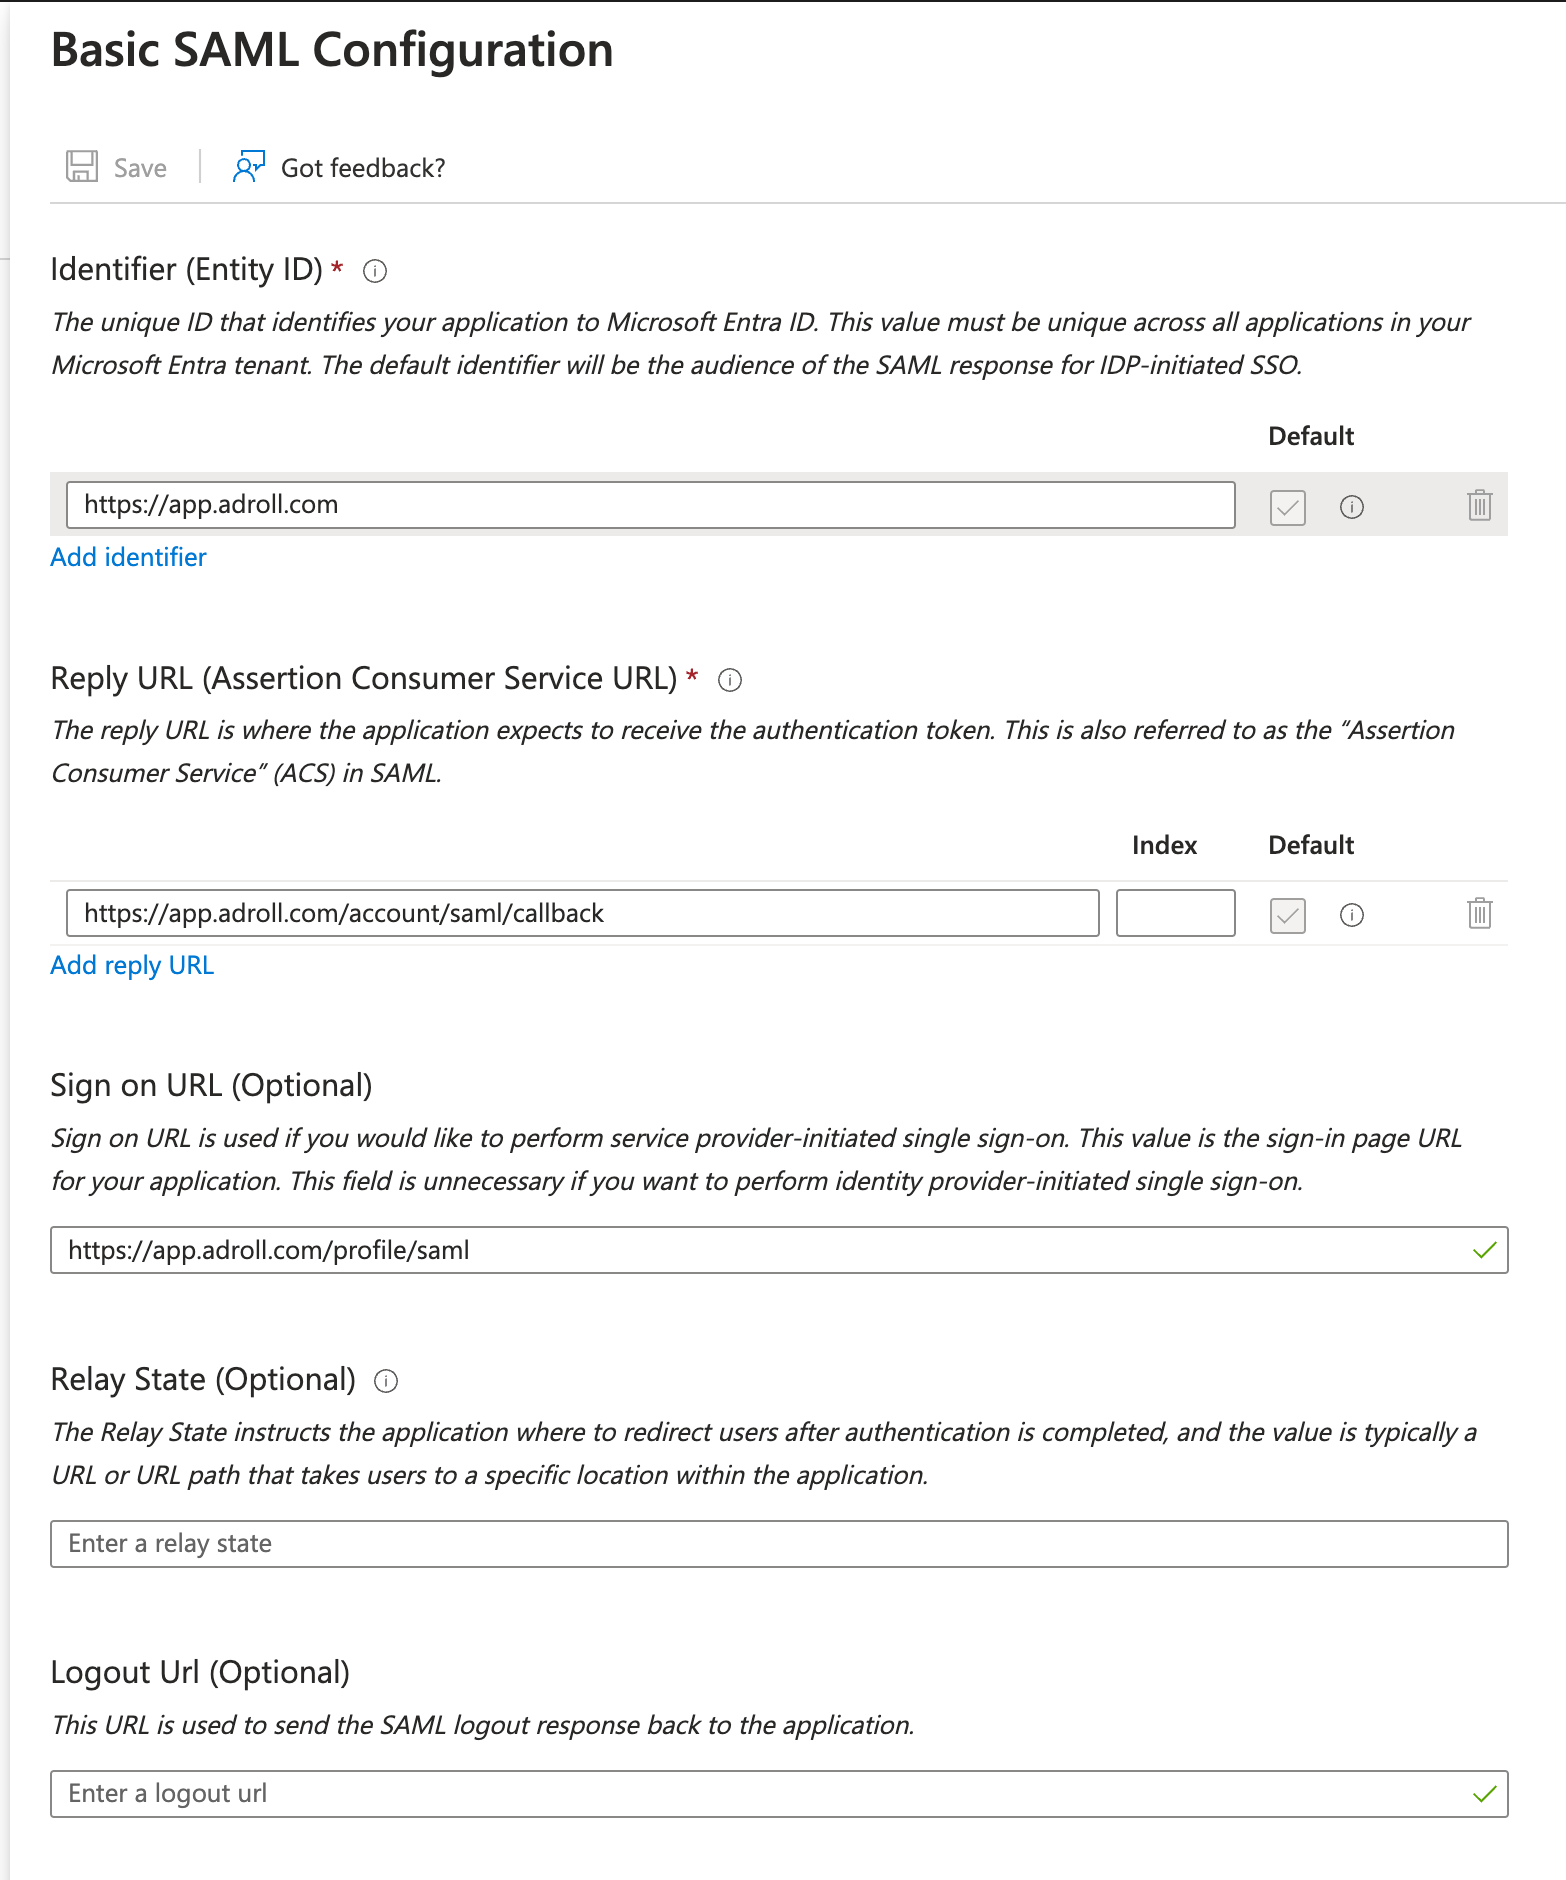This screenshot has height=1880, width=1566.
Task: Delete the saml/callback reply URL row
Action: click(1479, 914)
